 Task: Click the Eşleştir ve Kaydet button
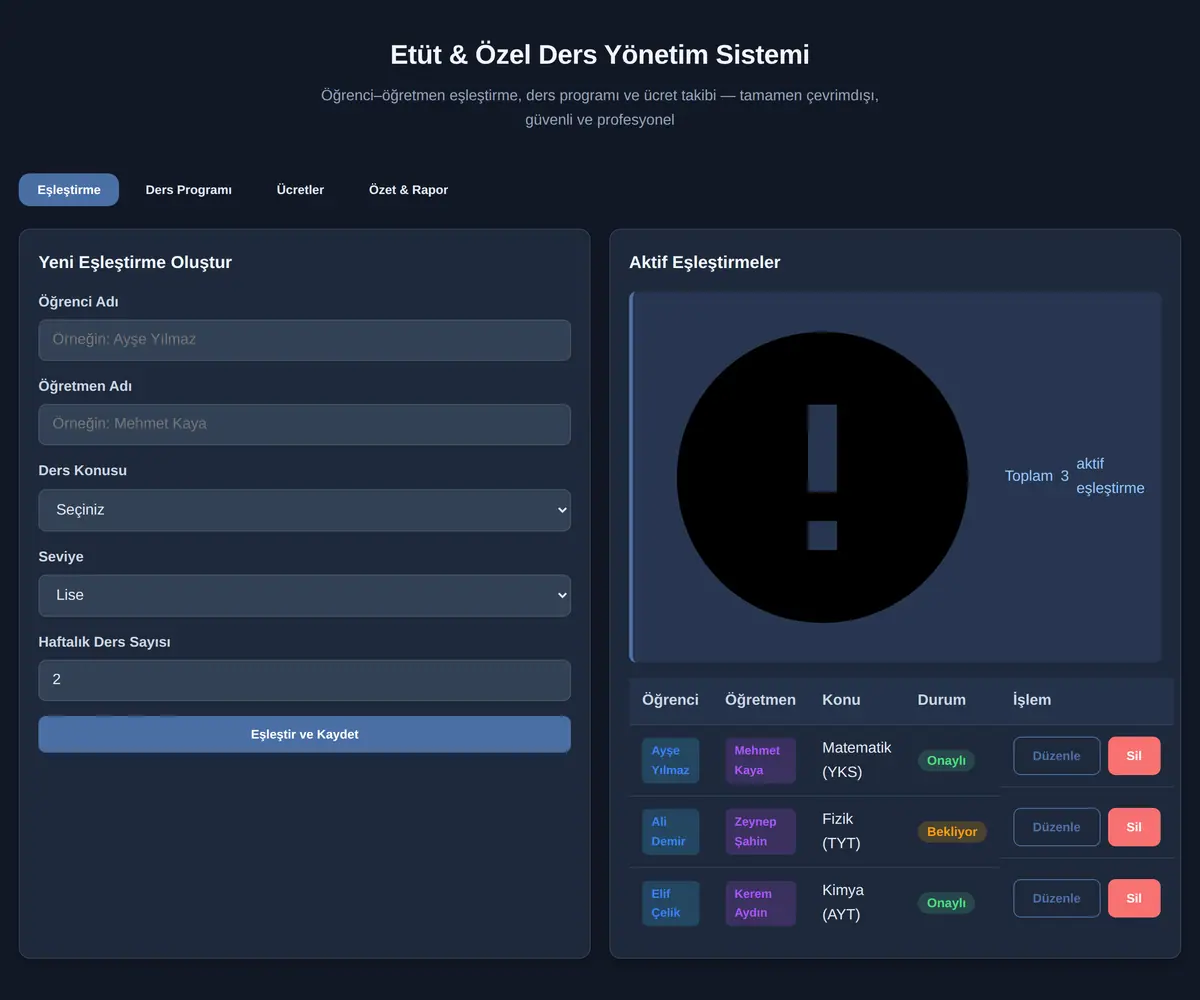(305, 734)
